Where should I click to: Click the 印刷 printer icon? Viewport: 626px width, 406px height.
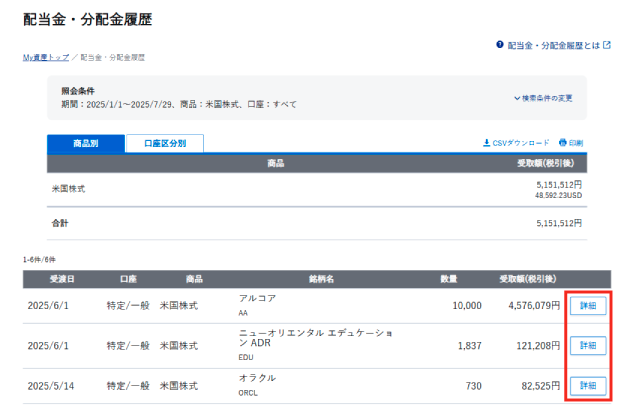pyautogui.click(x=563, y=143)
